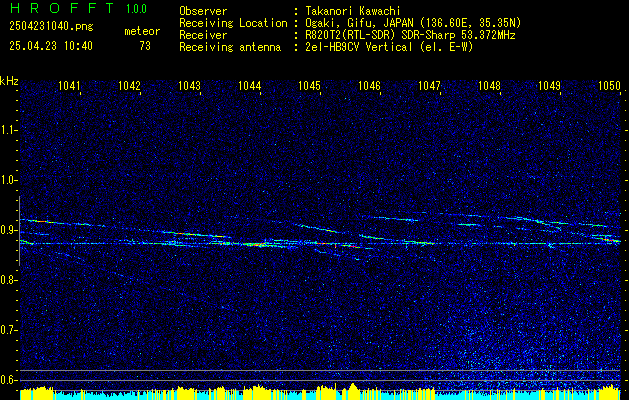Click observer name Takanori Kawachi
Screen dimensions: 629x400
point(352,11)
